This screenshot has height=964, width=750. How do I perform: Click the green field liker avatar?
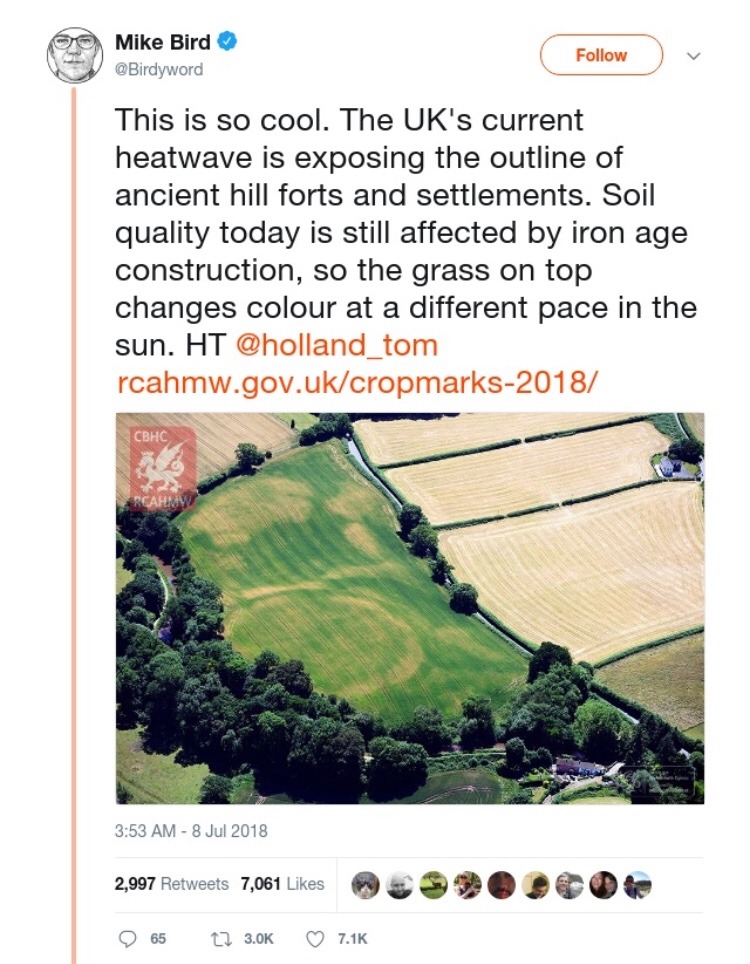[433, 884]
